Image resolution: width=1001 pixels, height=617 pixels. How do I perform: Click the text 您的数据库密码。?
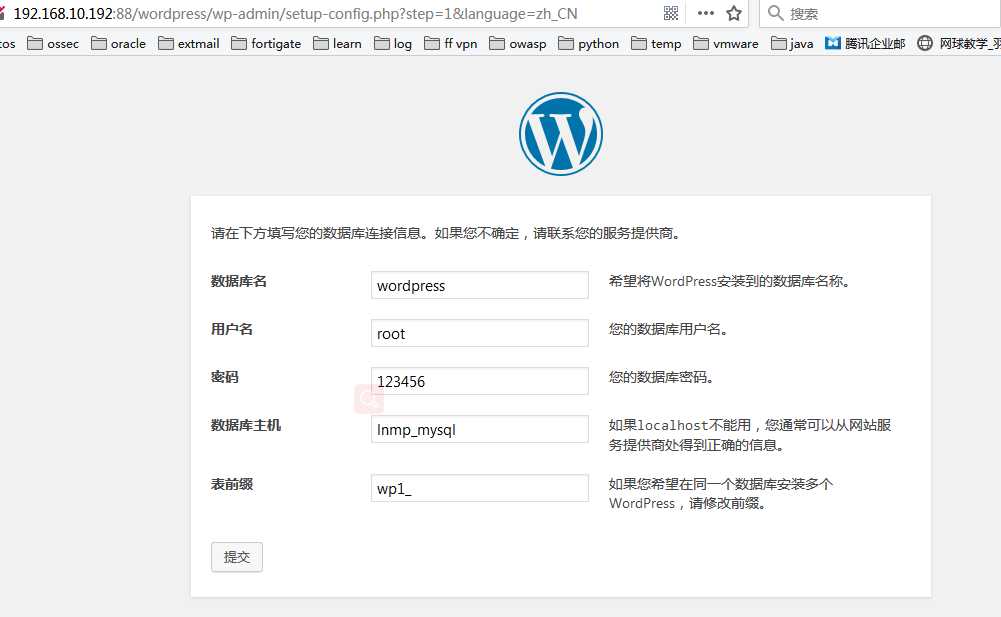(x=661, y=377)
